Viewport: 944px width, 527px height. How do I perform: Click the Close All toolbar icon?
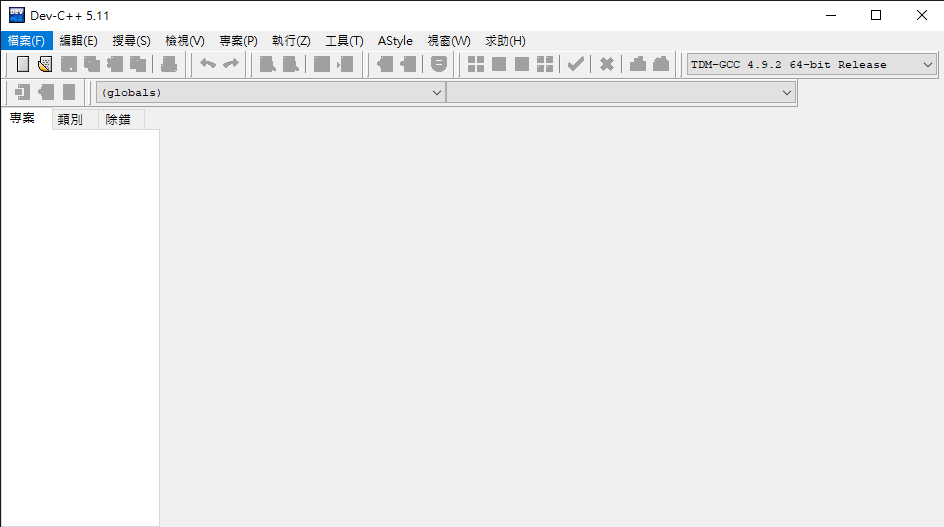pyautogui.click(x=138, y=64)
